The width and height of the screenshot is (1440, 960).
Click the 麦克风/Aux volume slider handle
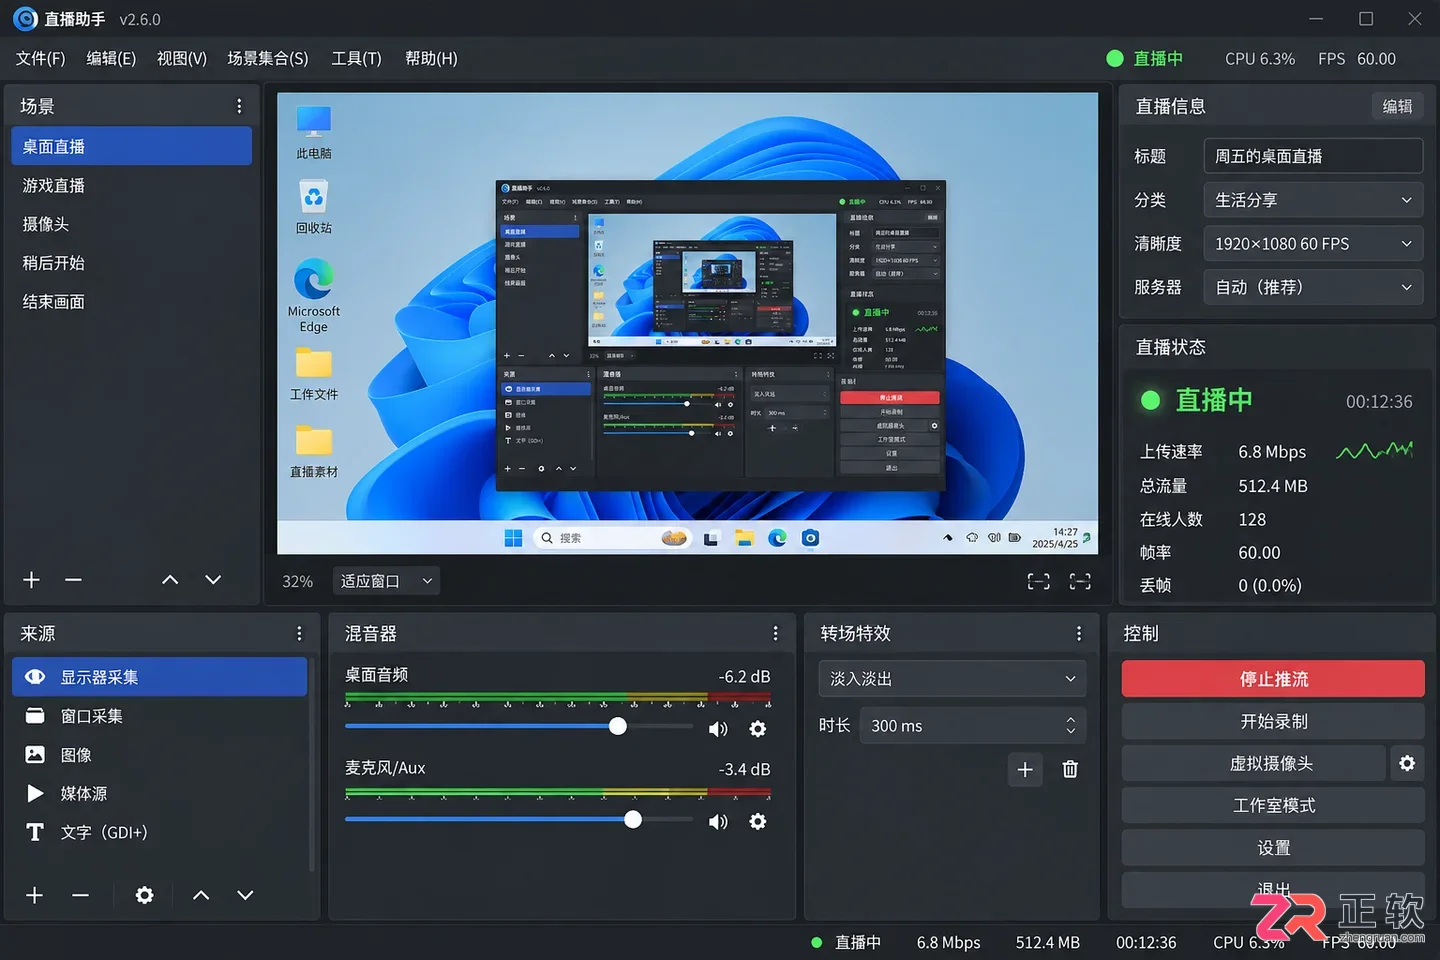coord(633,819)
